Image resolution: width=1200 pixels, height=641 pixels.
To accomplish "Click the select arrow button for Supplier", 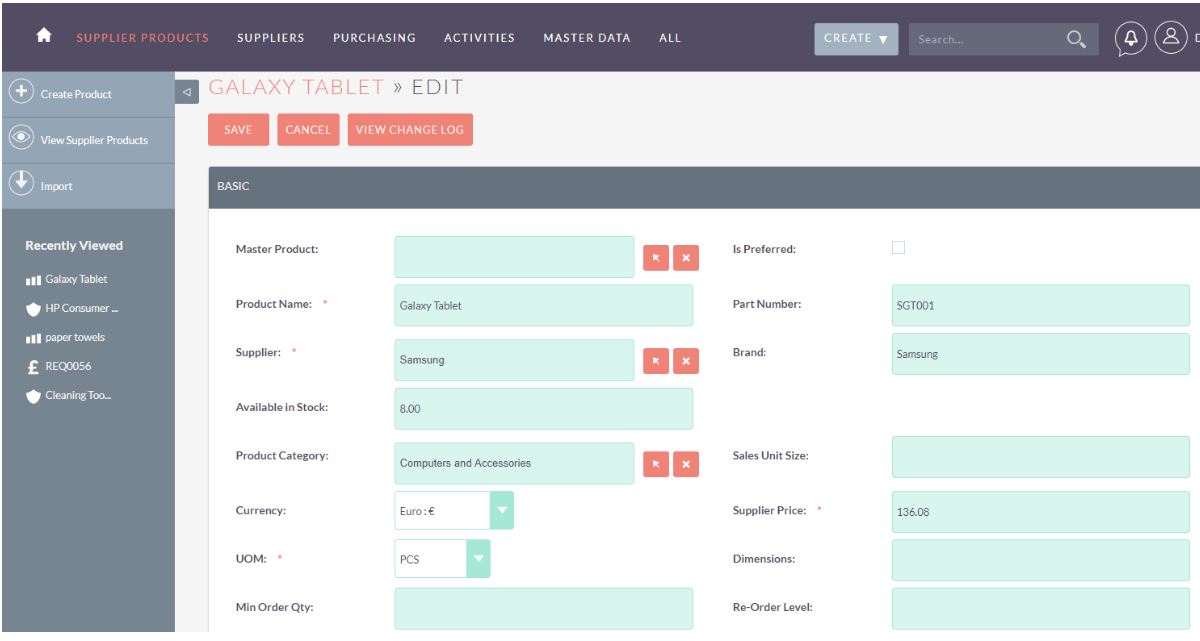I will [x=656, y=361].
